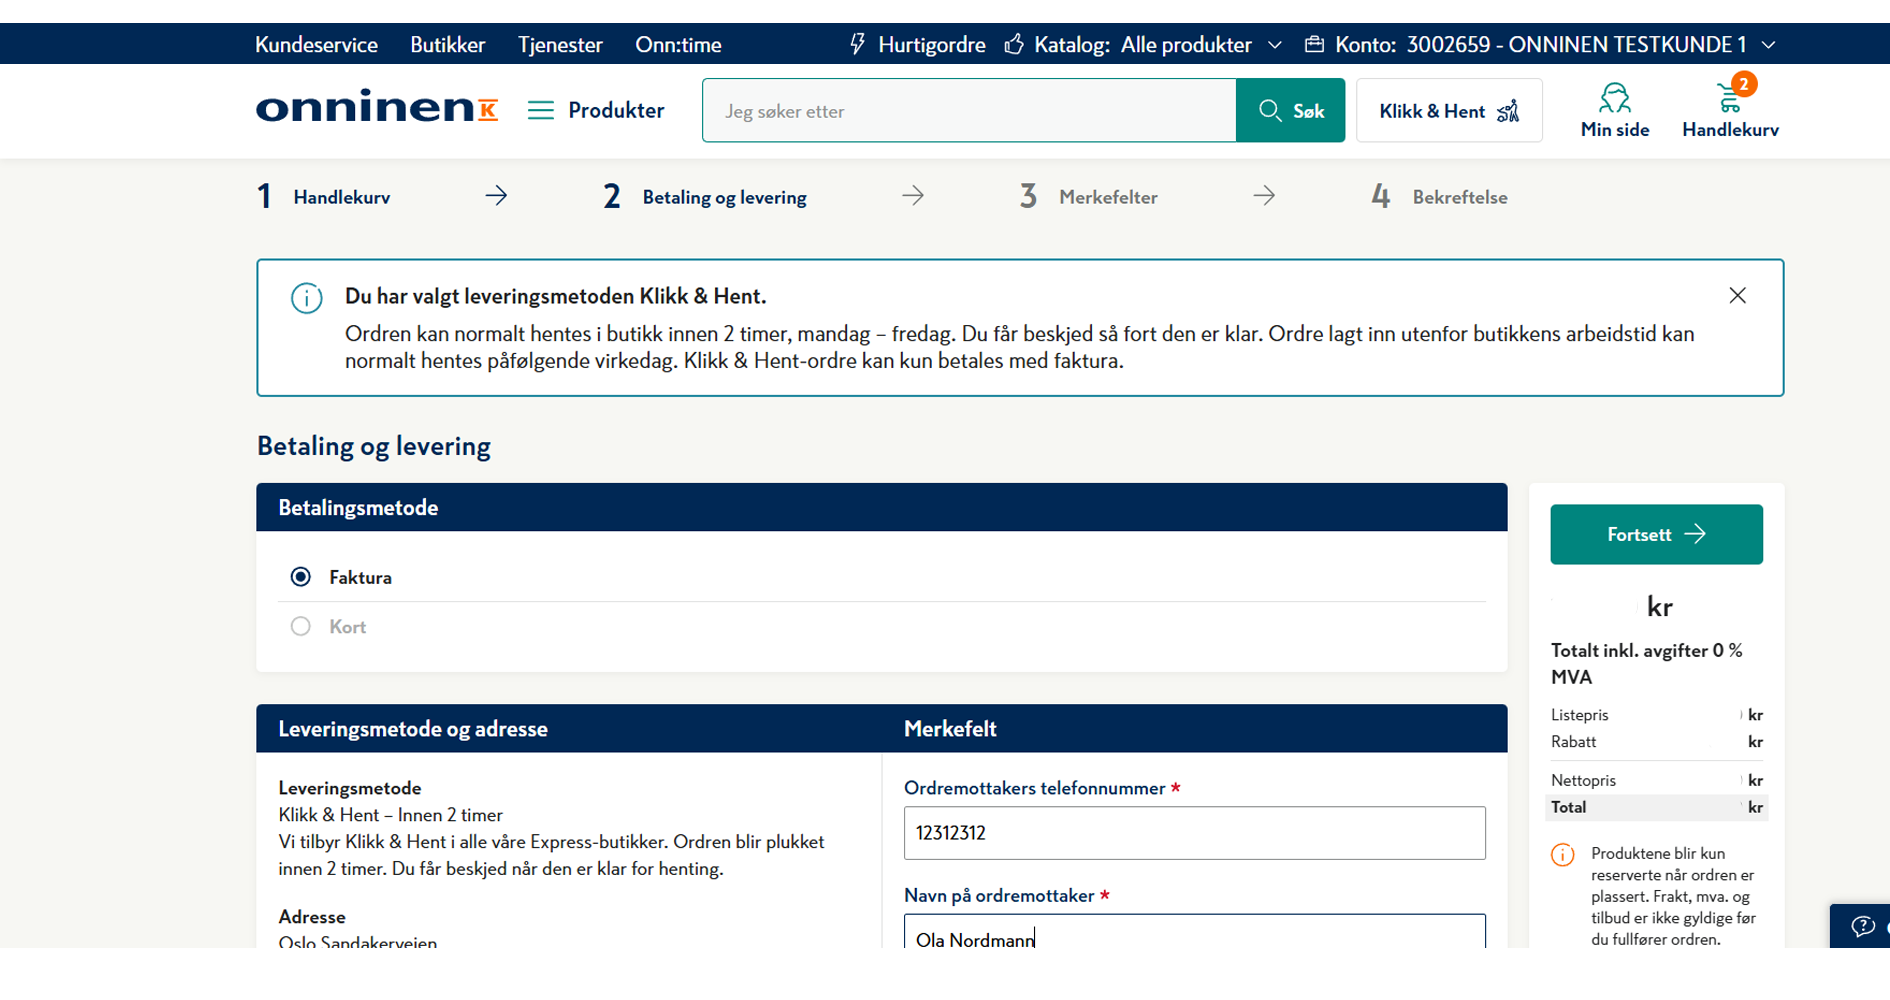The height and width of the screenshot is (1000, 1890).
Task: Click the 'Klikk & Hent – Innen 2 timer' text
Action: 390,815
